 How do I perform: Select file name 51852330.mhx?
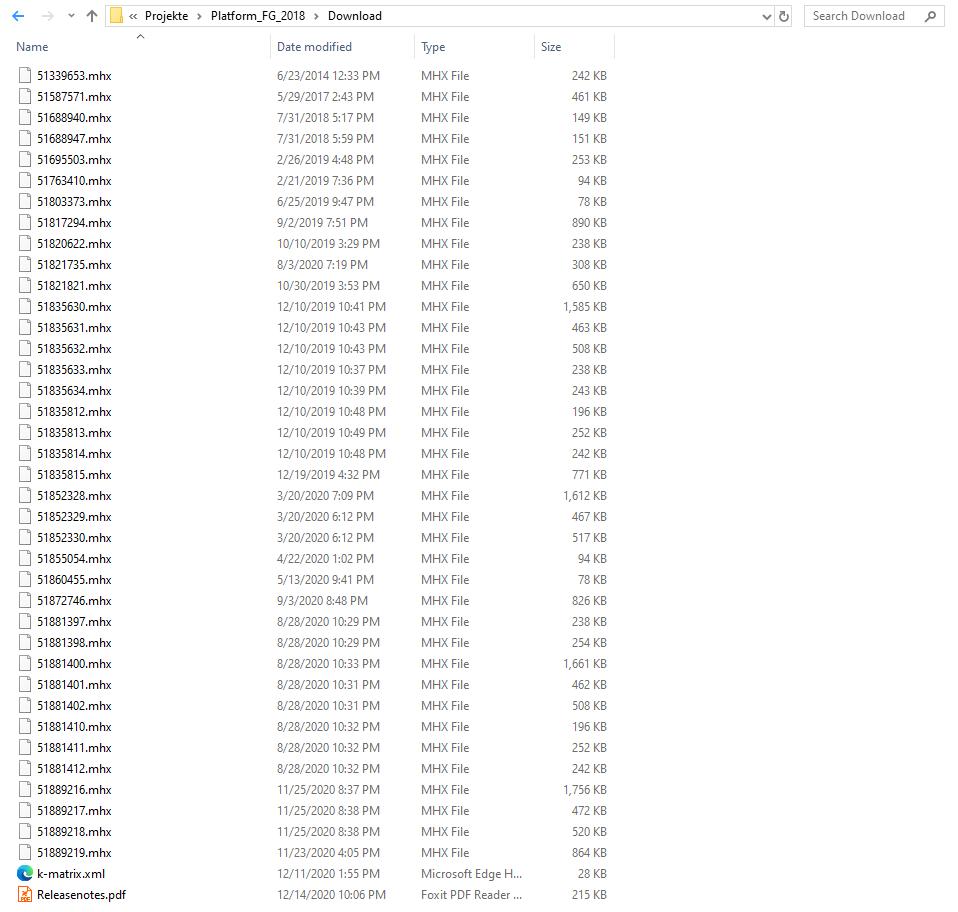coord(74,538)
